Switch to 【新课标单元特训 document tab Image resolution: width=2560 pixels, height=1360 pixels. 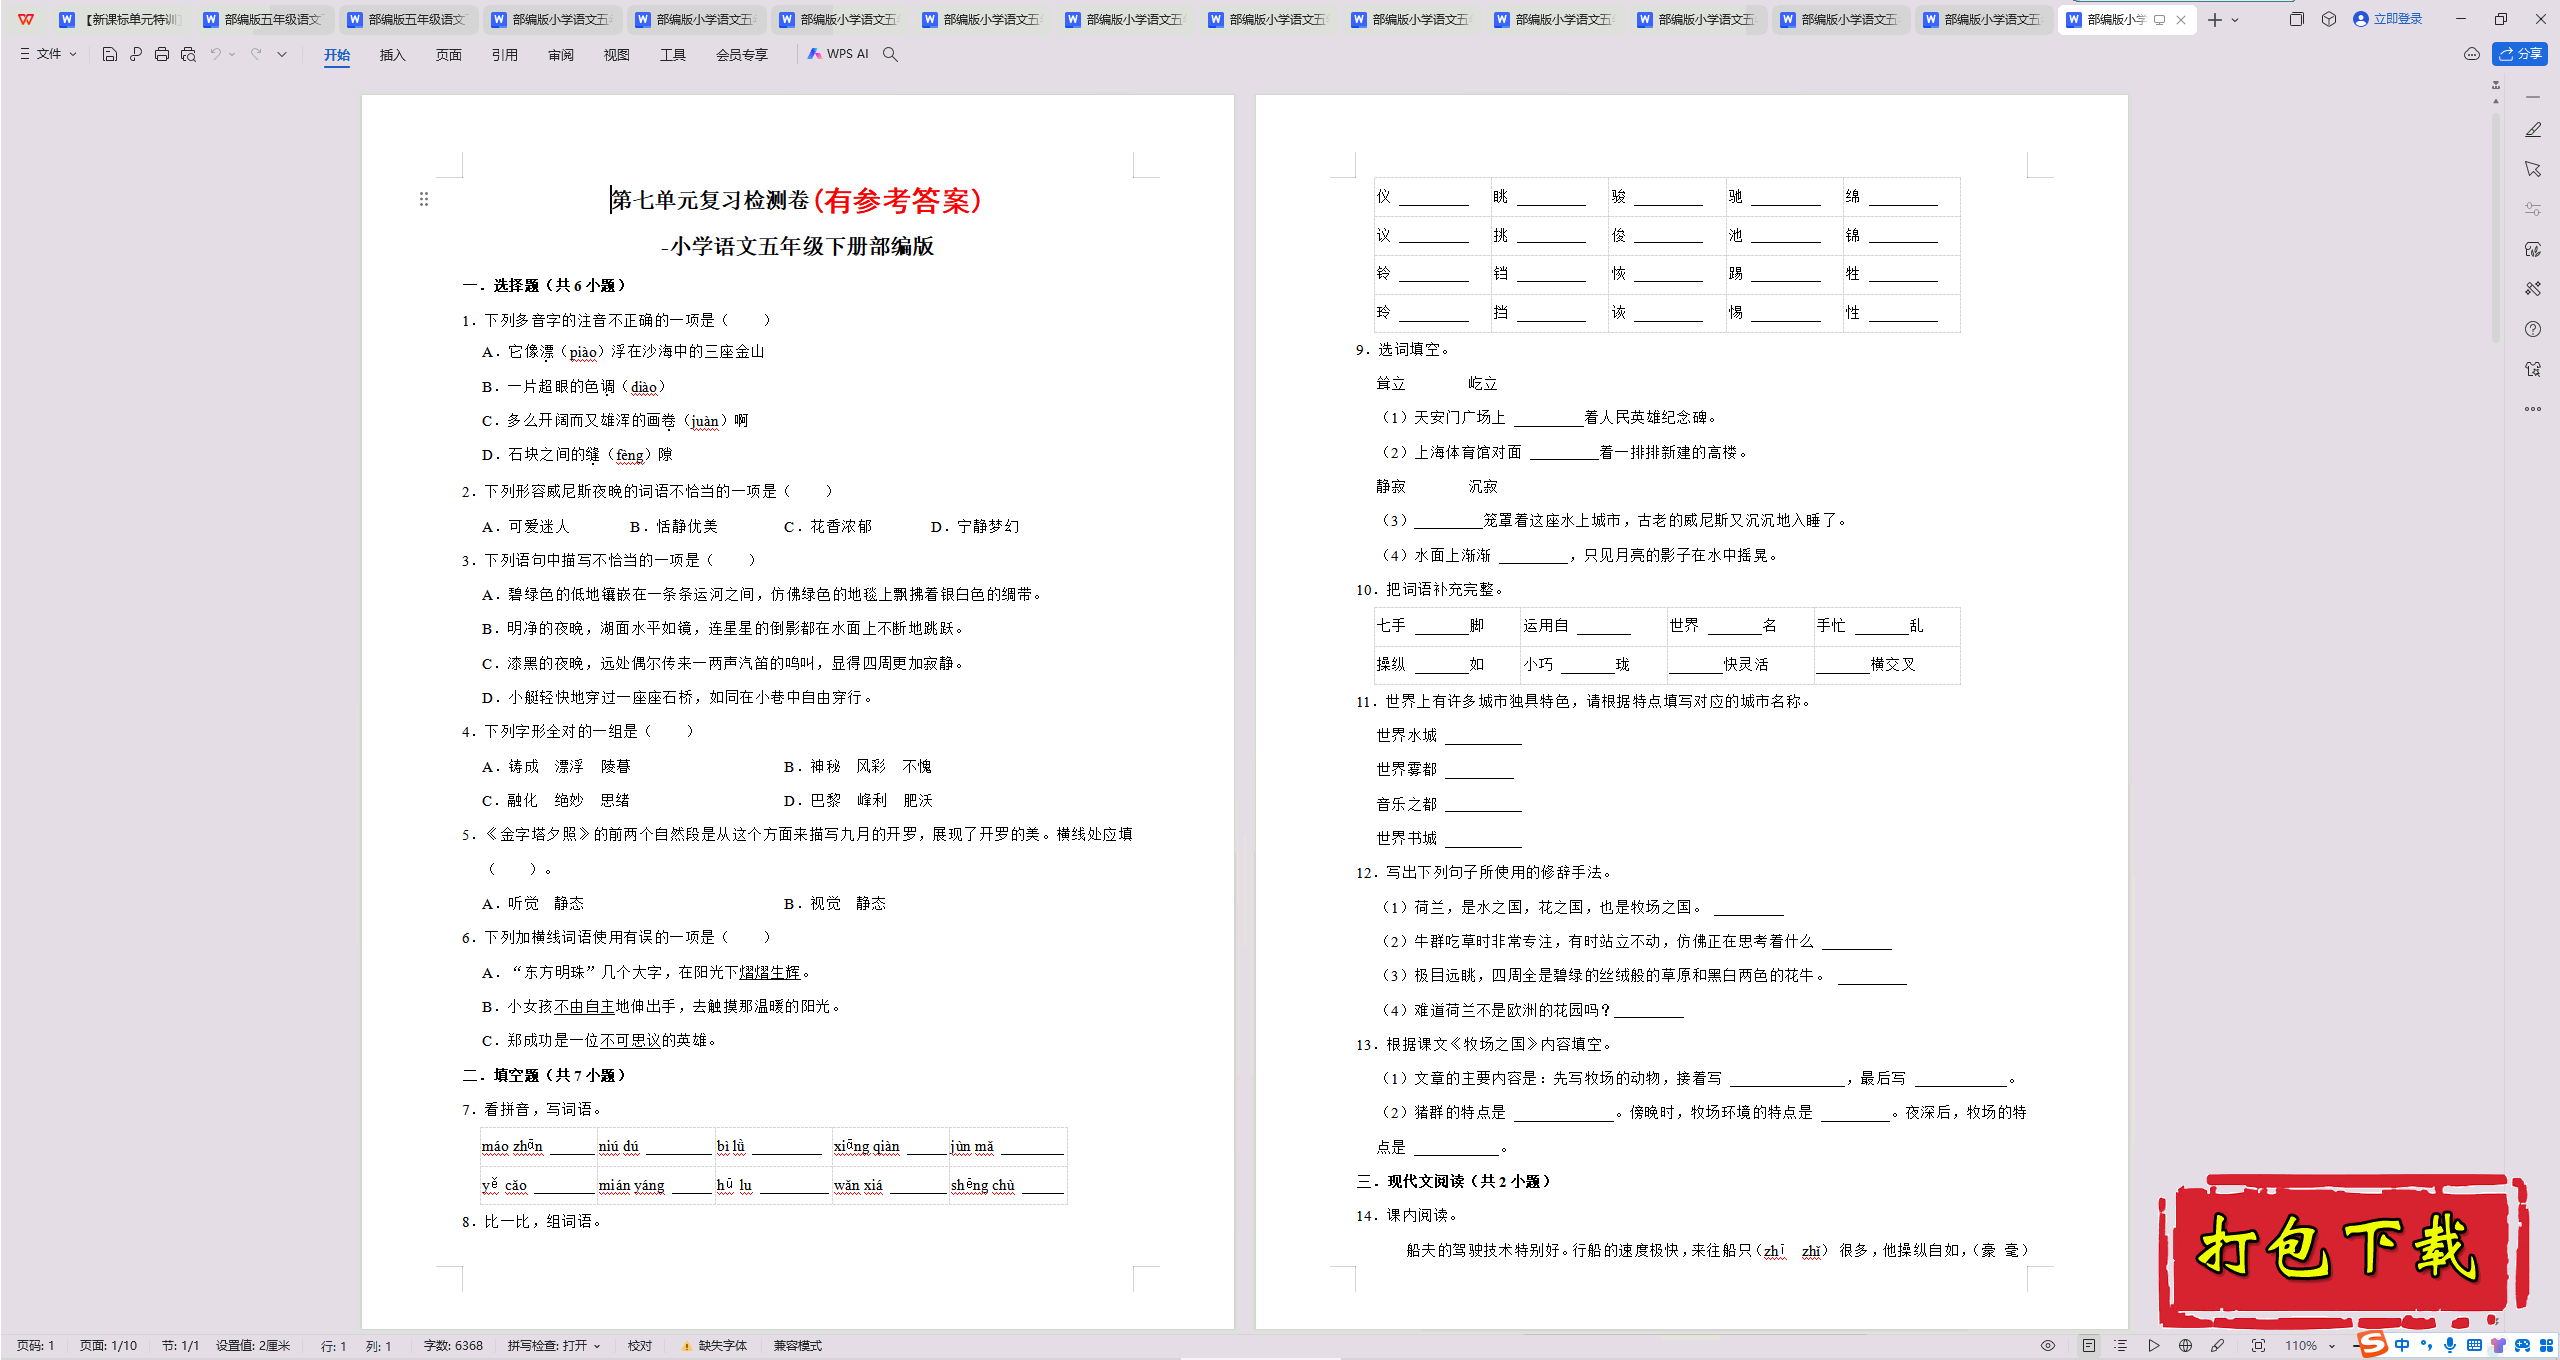pos(120,20)
